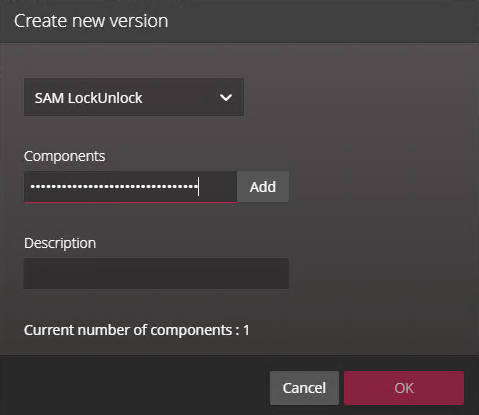Screen dimensions: 479x415
Task: Click the component count value 1
Action: [x=246, y=330]
